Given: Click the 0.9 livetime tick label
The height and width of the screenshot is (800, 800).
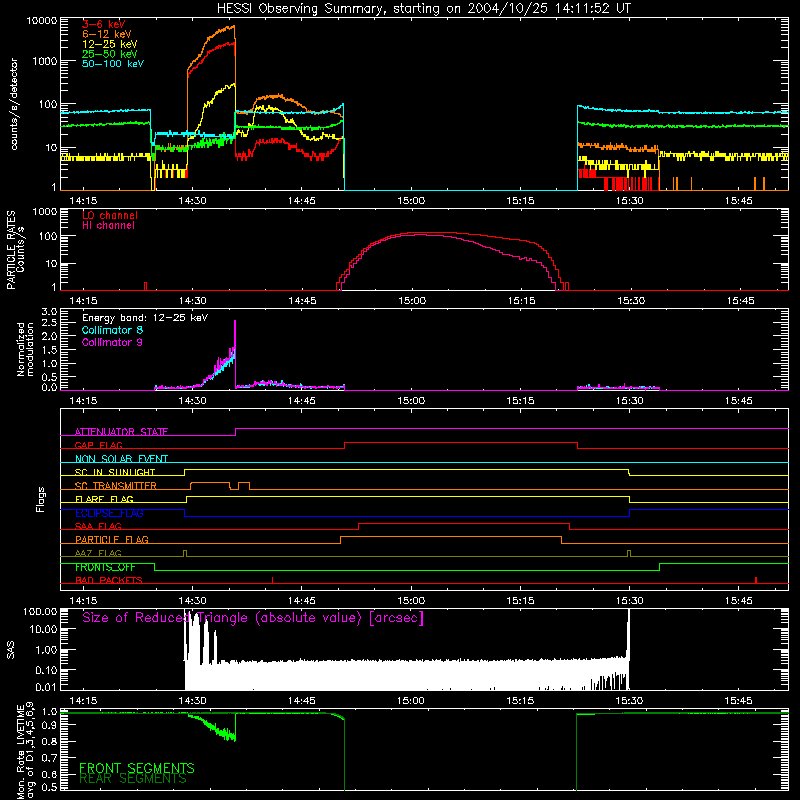Looking at the screenshot, I should point(49,726).
